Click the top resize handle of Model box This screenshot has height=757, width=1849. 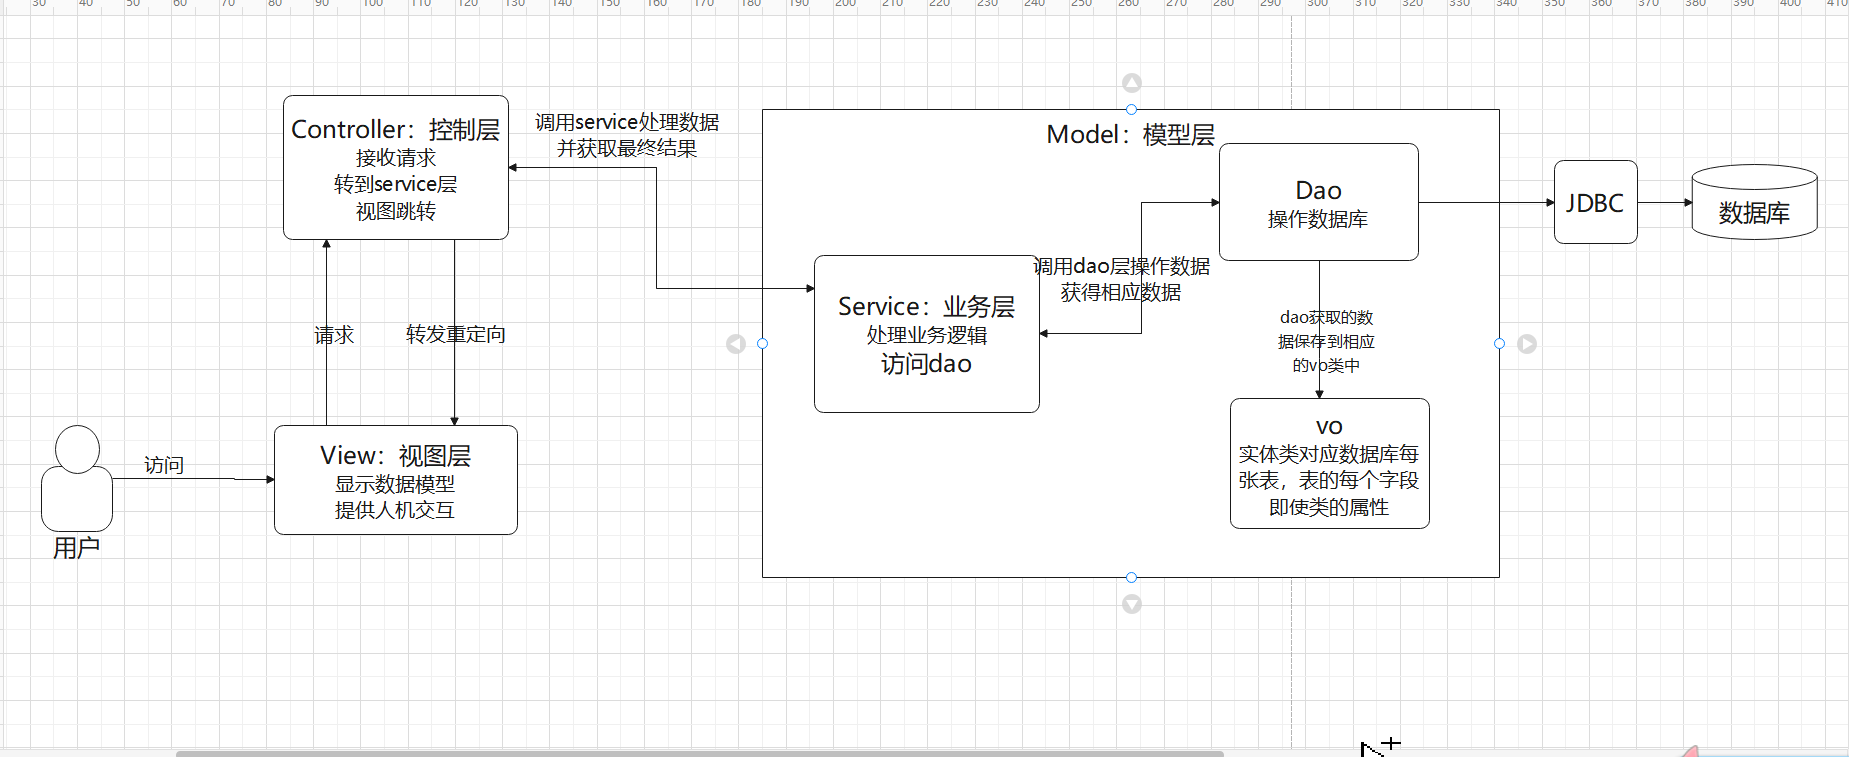1131,109
